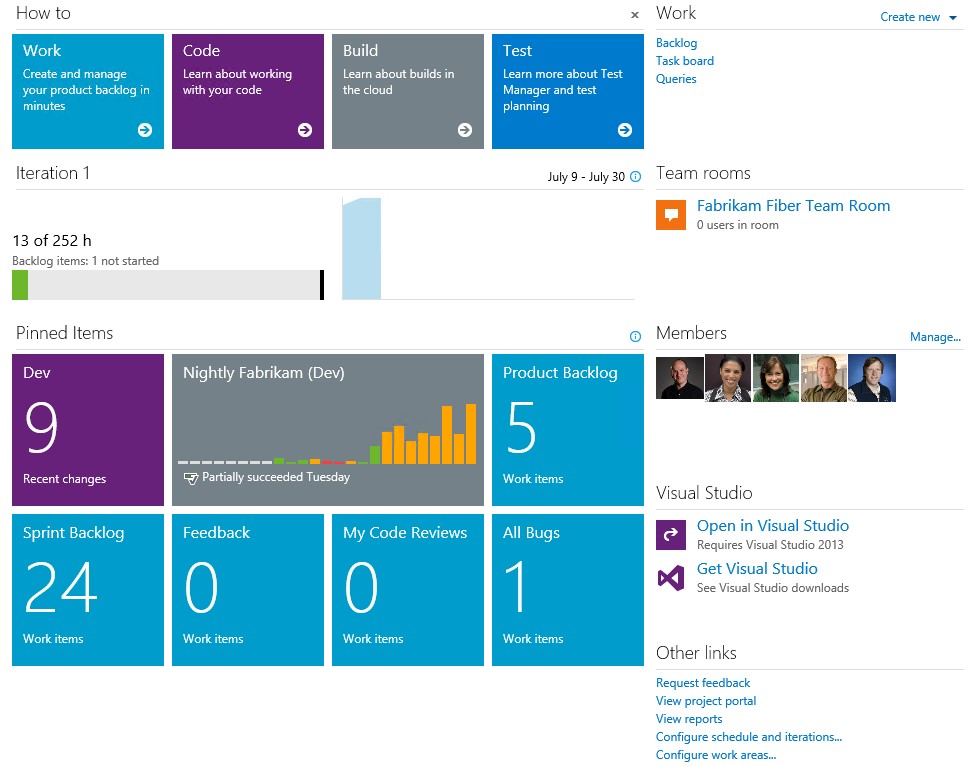Click the arrow icon on Code tile
Screen dimensions: 979x767
tap(305, 130)
